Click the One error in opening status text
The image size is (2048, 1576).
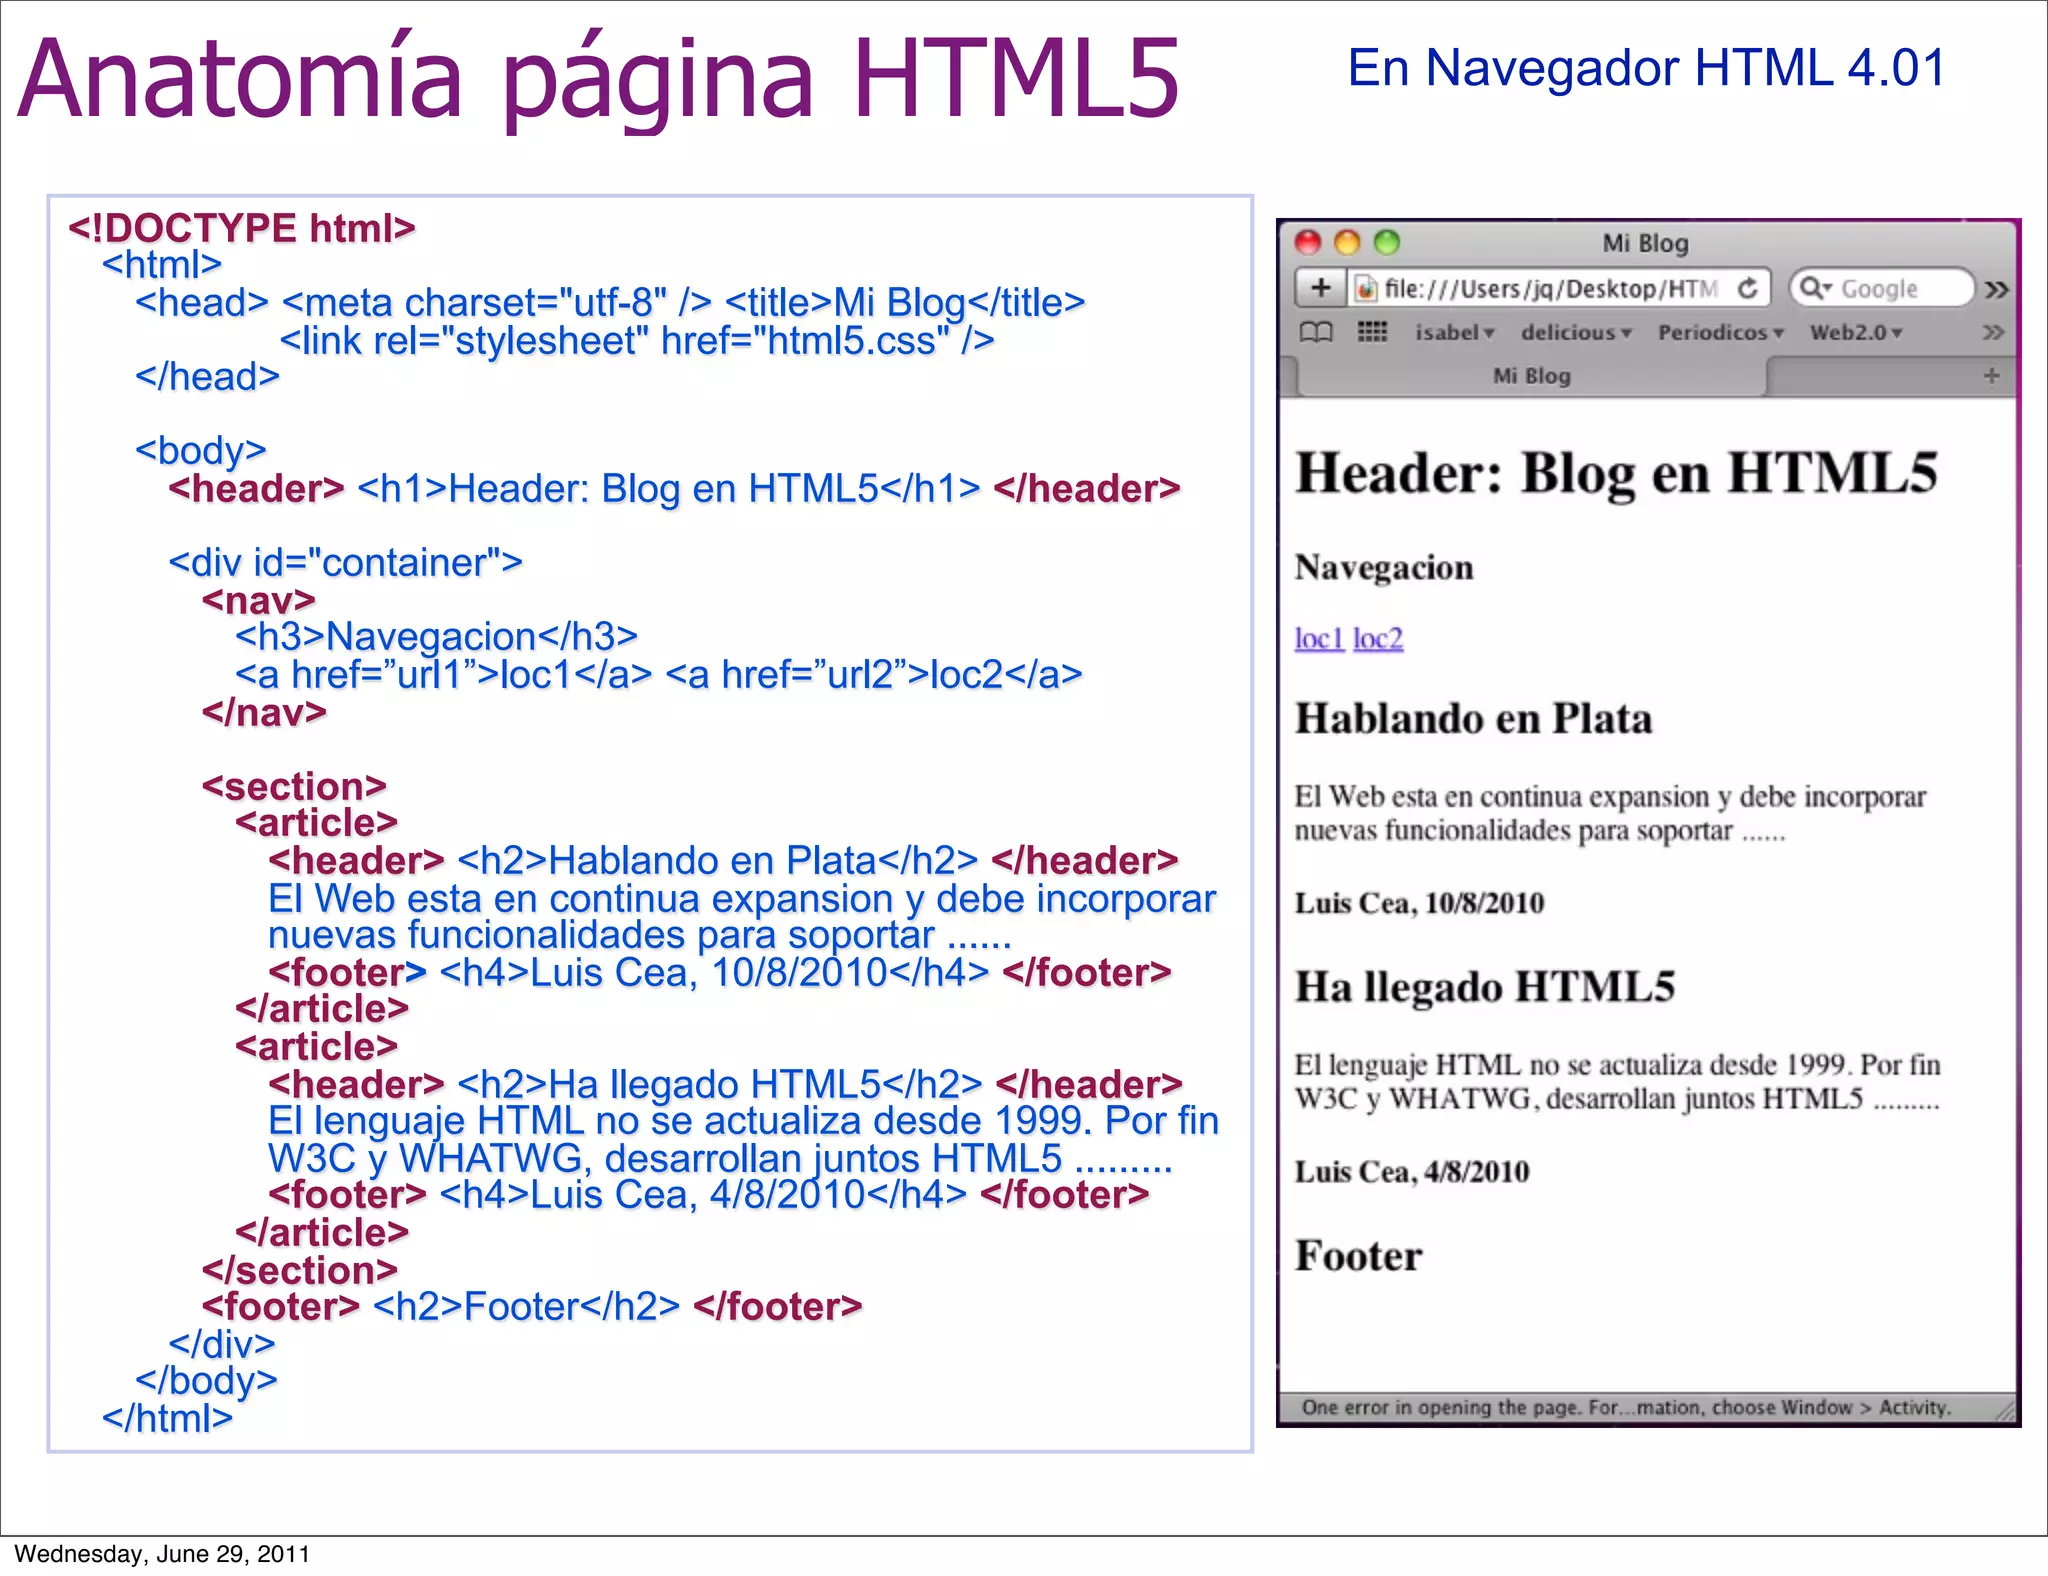pos(1625,1407)
